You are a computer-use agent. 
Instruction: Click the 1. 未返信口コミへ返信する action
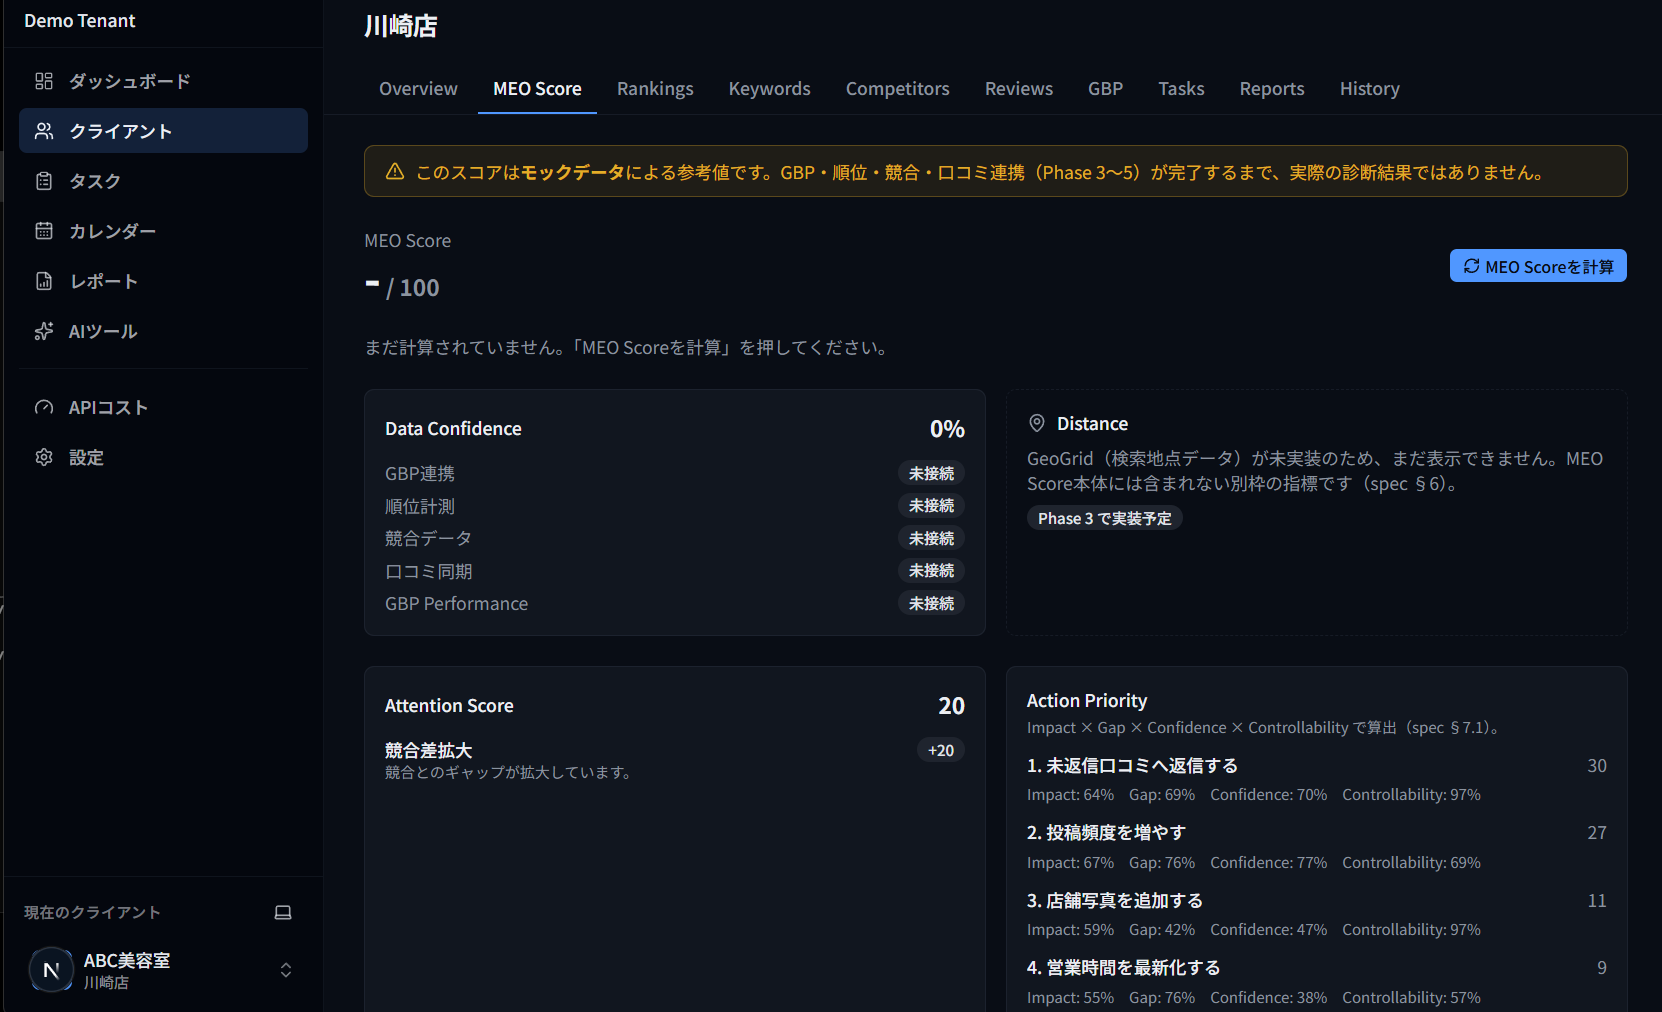pyautogui.click(x=1132, y=766)
